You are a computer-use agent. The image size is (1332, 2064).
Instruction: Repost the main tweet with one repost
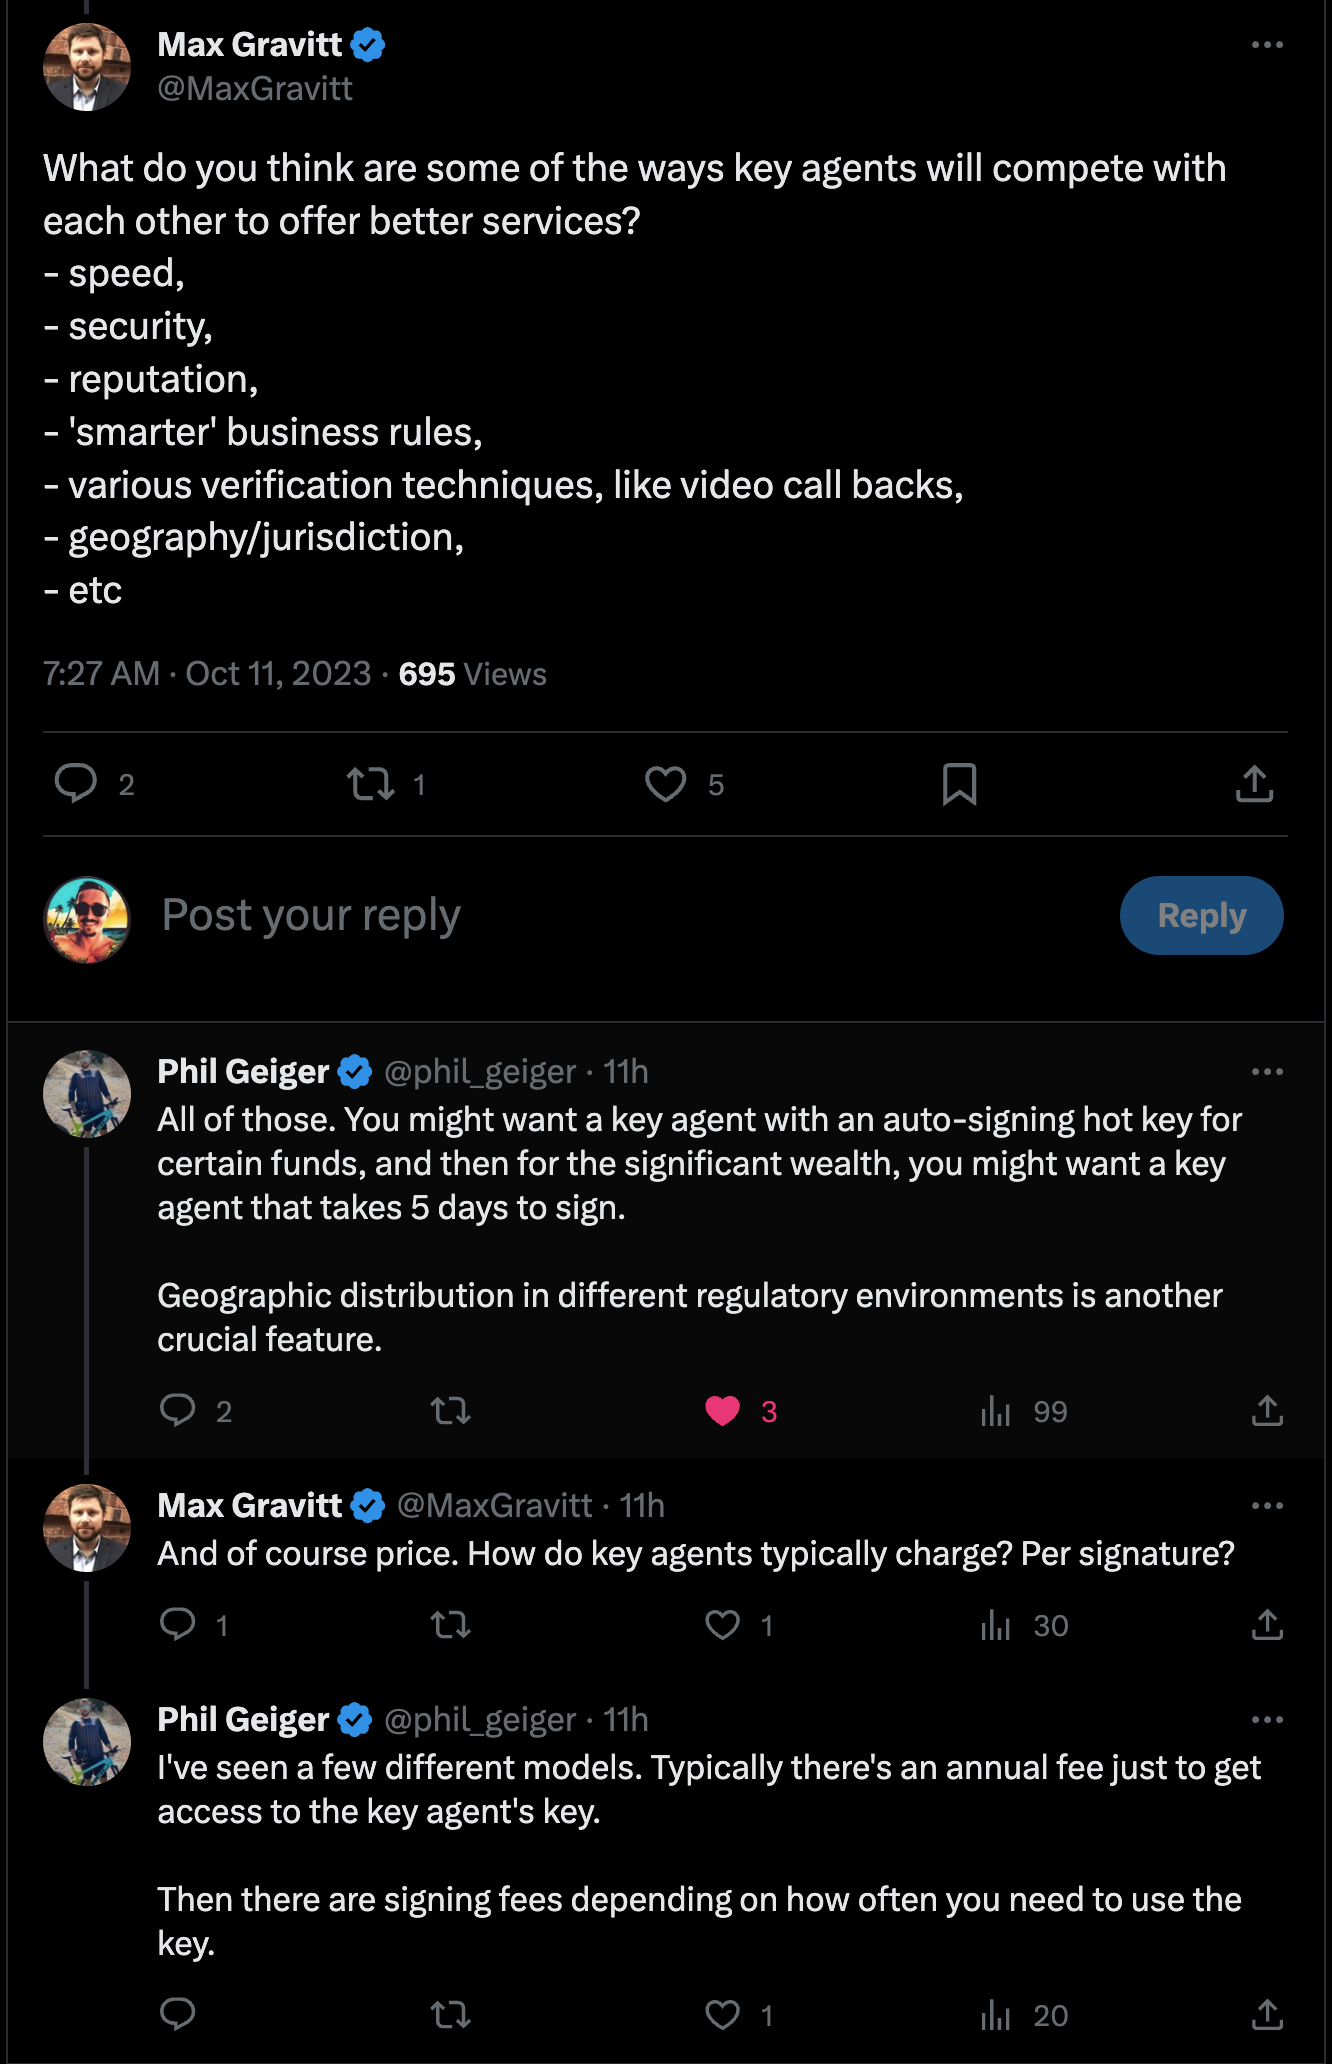pyautogui.click(x=371, y=784)
